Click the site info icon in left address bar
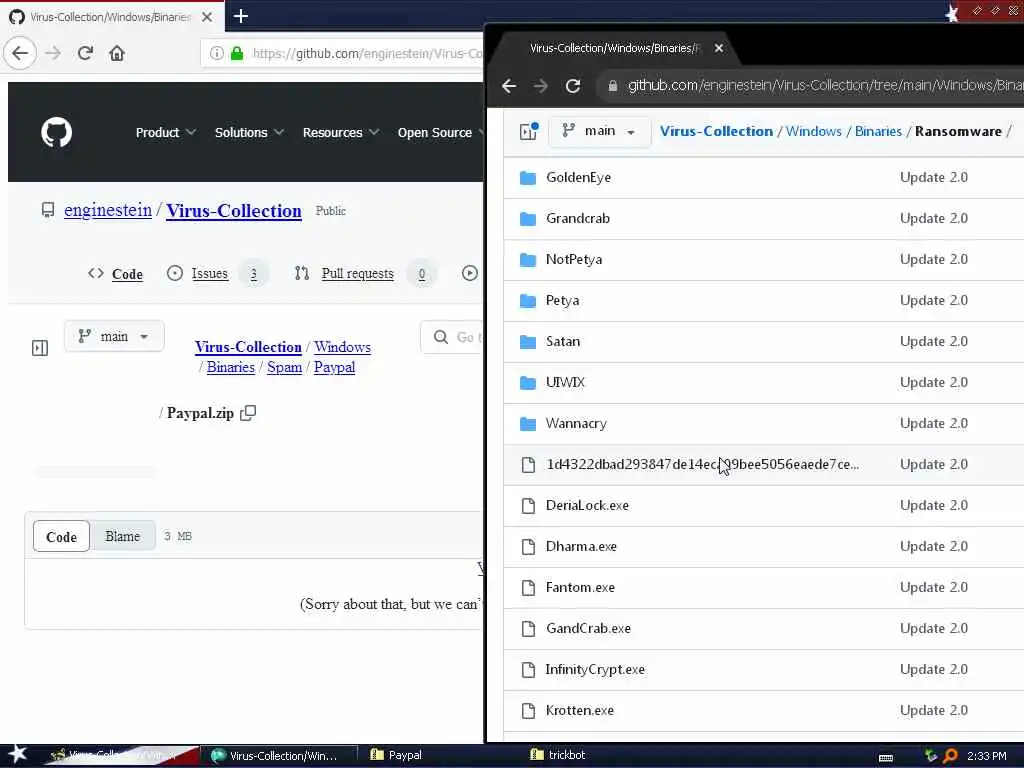1024x768 pixels. [x=217, y=53]
